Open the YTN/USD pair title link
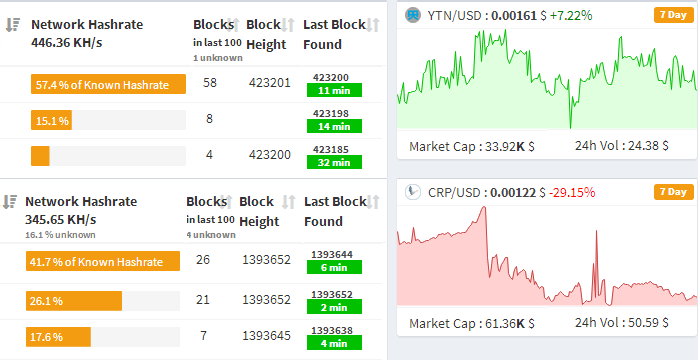The image size is (698, 360). [455, 16]
